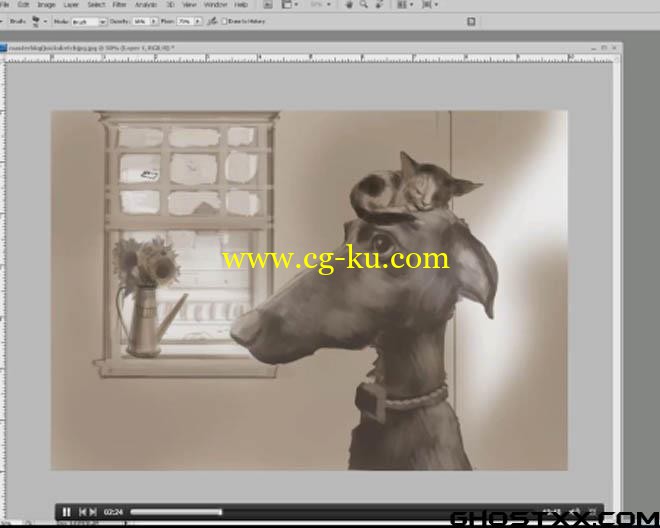The width and height of the screenshot is (660, 528).
Task: Select the Zoom tool in application bar
Action: (364, 5)
